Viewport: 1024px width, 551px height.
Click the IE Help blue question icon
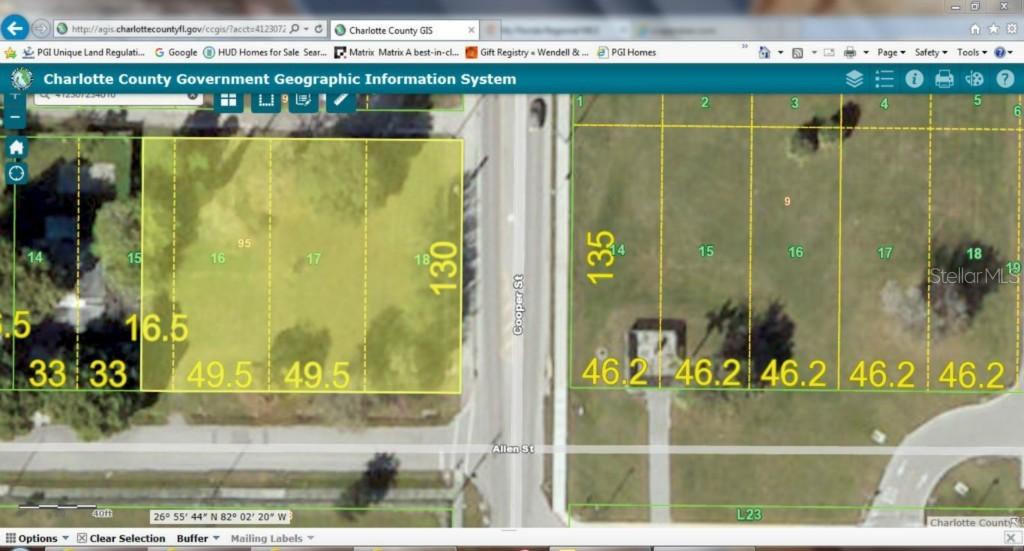pos(1000,52)
